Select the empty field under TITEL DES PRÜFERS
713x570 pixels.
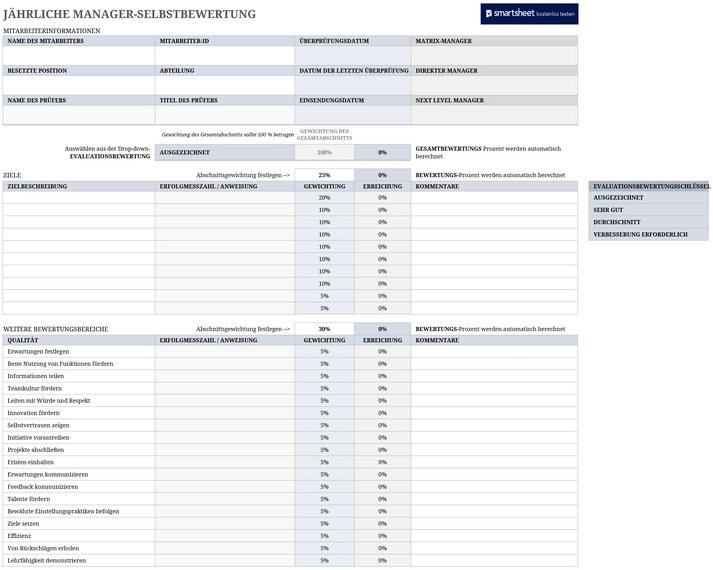(225, 115)
